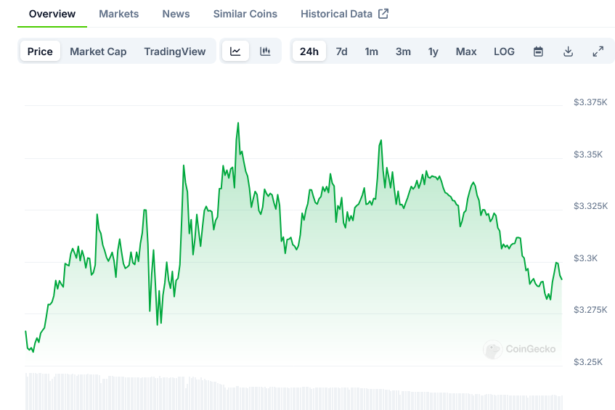Set chart range to Max

click(x=466, y=51)
